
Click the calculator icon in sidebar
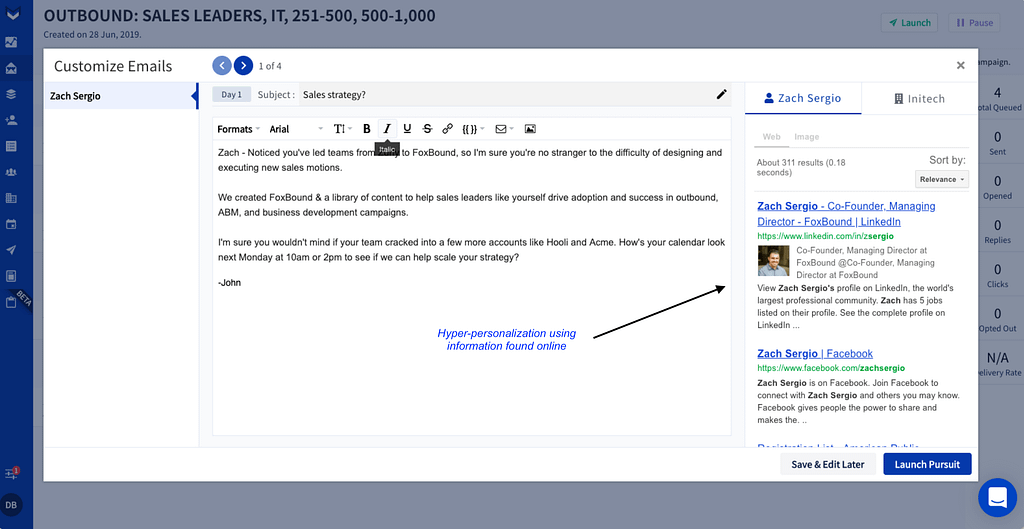[11, 276]
